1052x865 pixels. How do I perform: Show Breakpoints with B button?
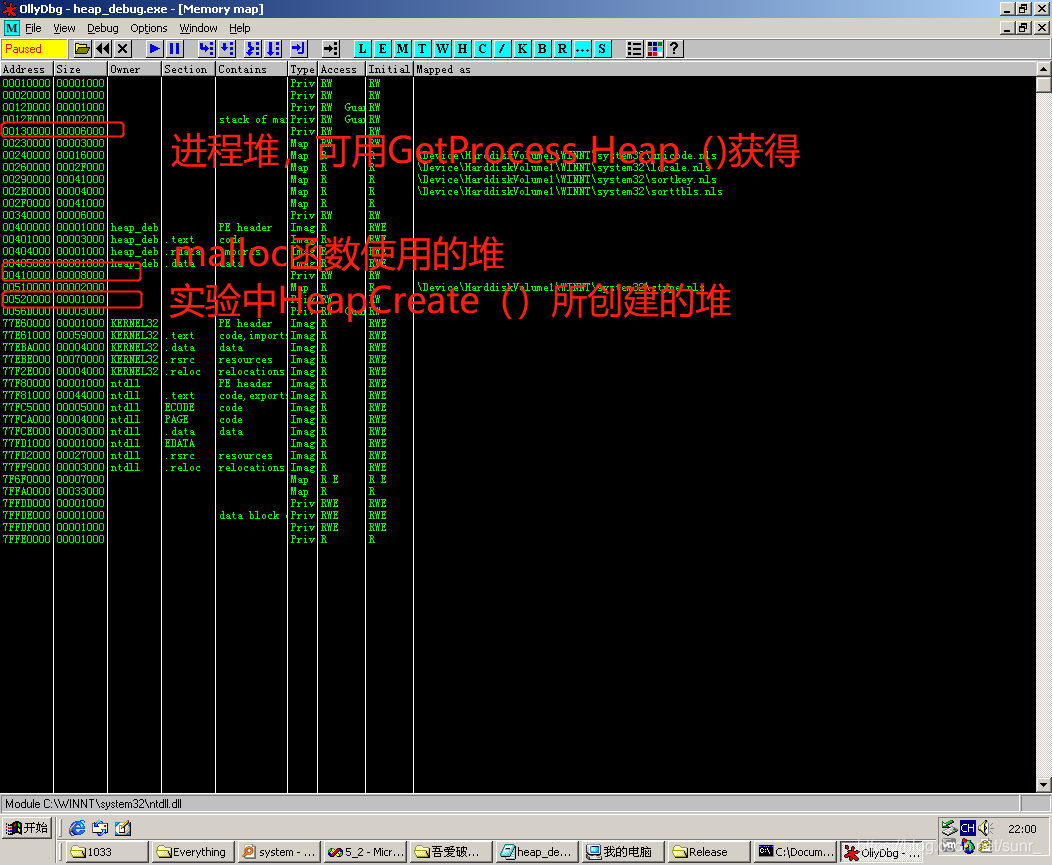coord(542,49)
